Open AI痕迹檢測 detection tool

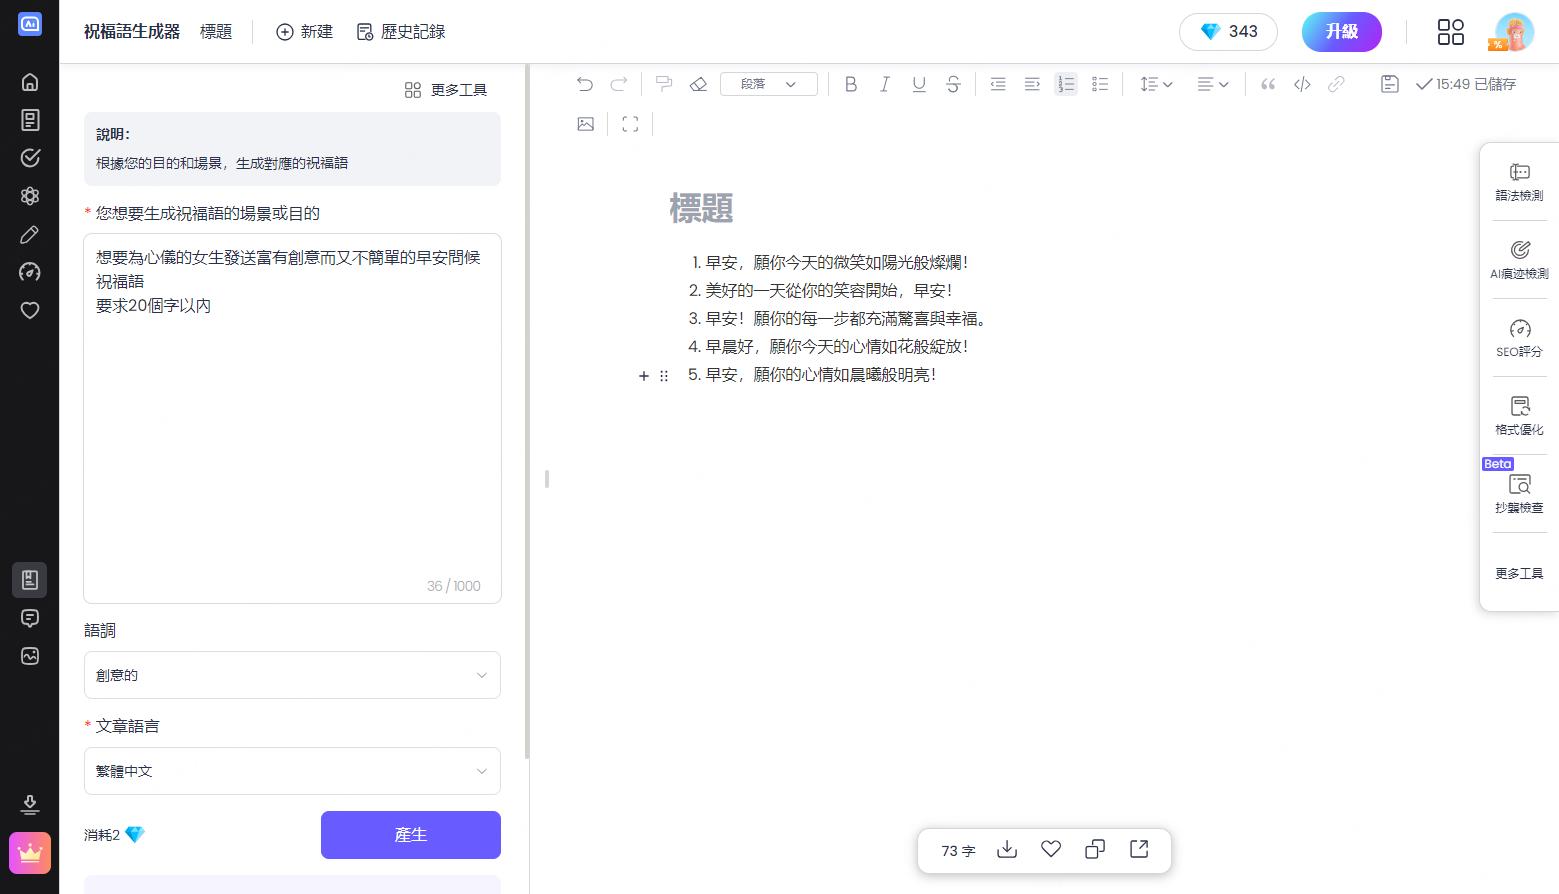pyautogui.click(x=1519, y=260)
